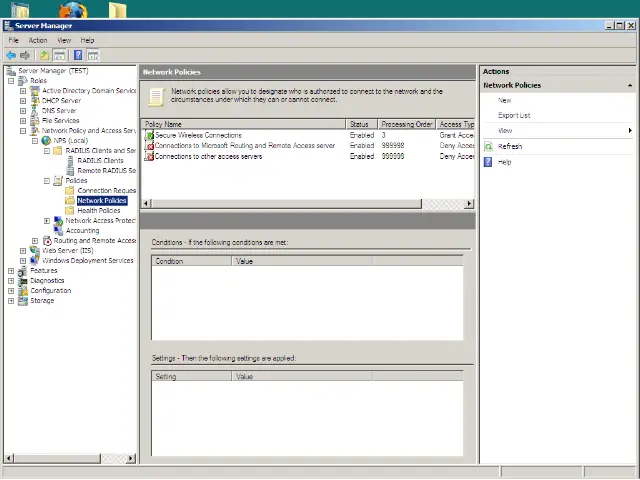
Task: Click the Condition column header
Action: tap(191, 261)
